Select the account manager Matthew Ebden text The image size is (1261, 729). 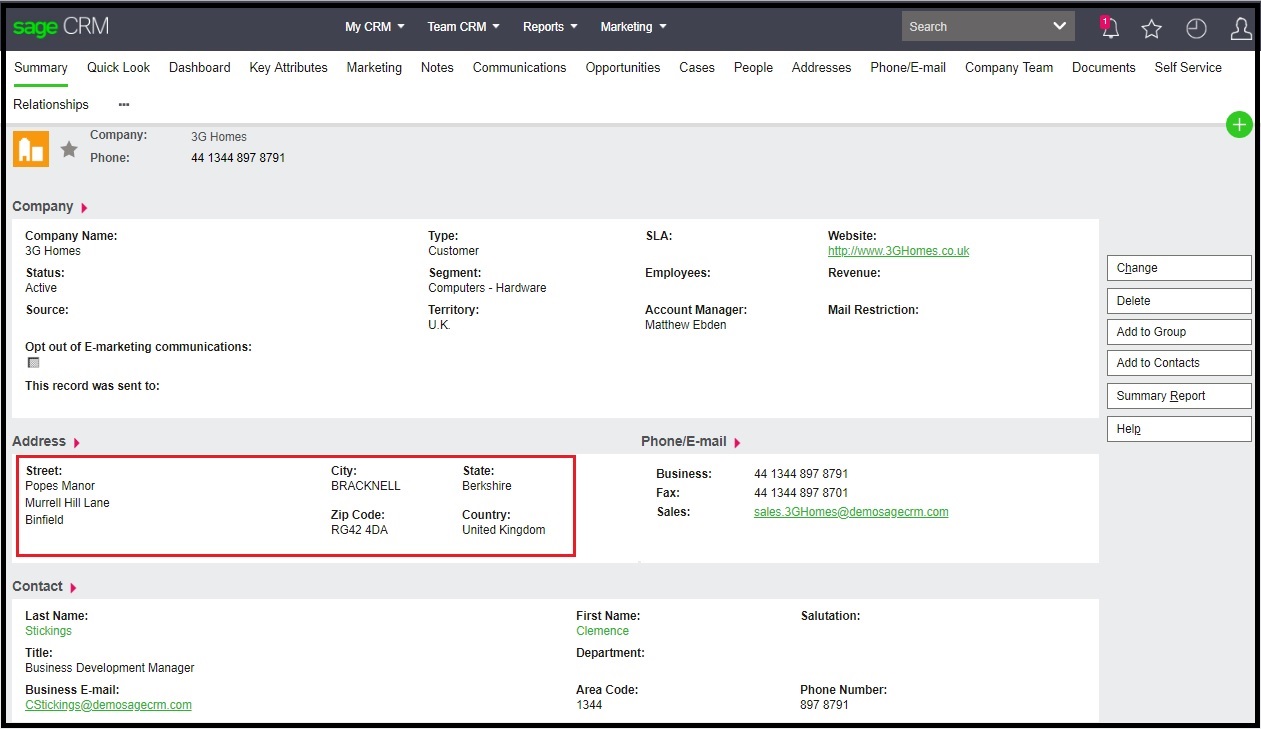[x=685, y=325]
